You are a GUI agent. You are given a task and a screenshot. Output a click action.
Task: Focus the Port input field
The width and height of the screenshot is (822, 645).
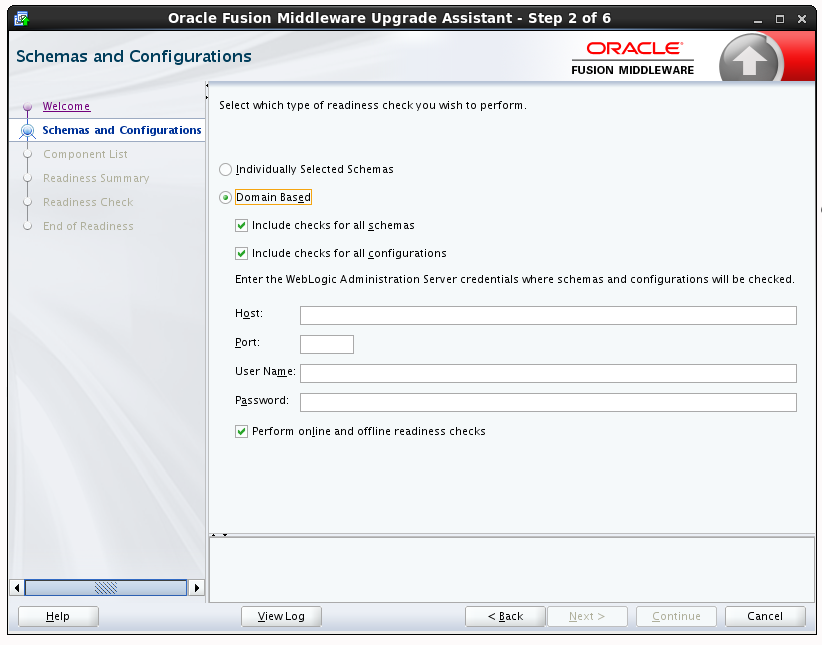327,345
